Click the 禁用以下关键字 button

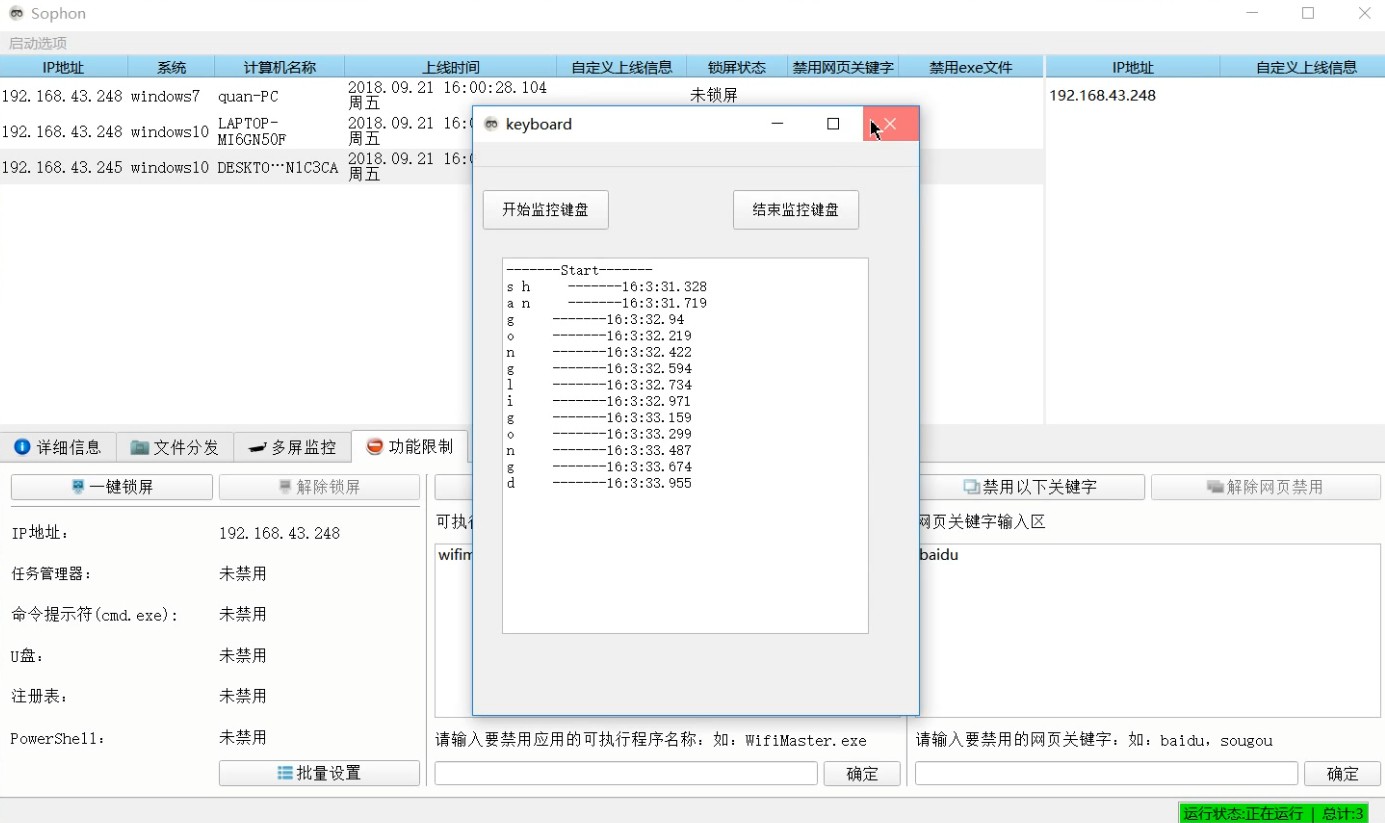click(x=1030, y=487)
